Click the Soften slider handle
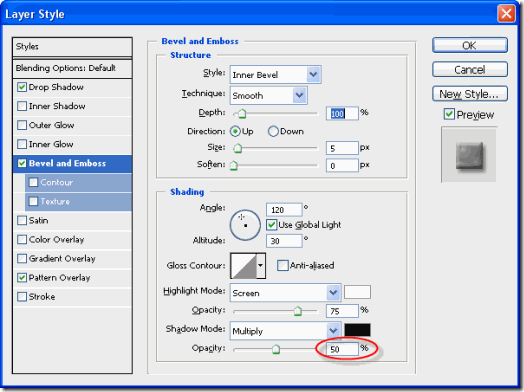The height and width of the screenshot is (392, 524). click(234, 165)
